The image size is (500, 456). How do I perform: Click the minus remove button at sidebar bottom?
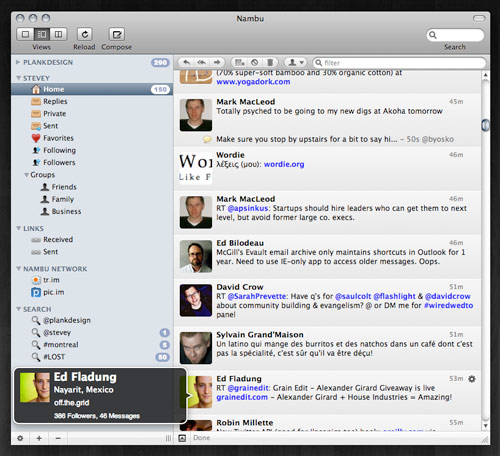(58, 438)
